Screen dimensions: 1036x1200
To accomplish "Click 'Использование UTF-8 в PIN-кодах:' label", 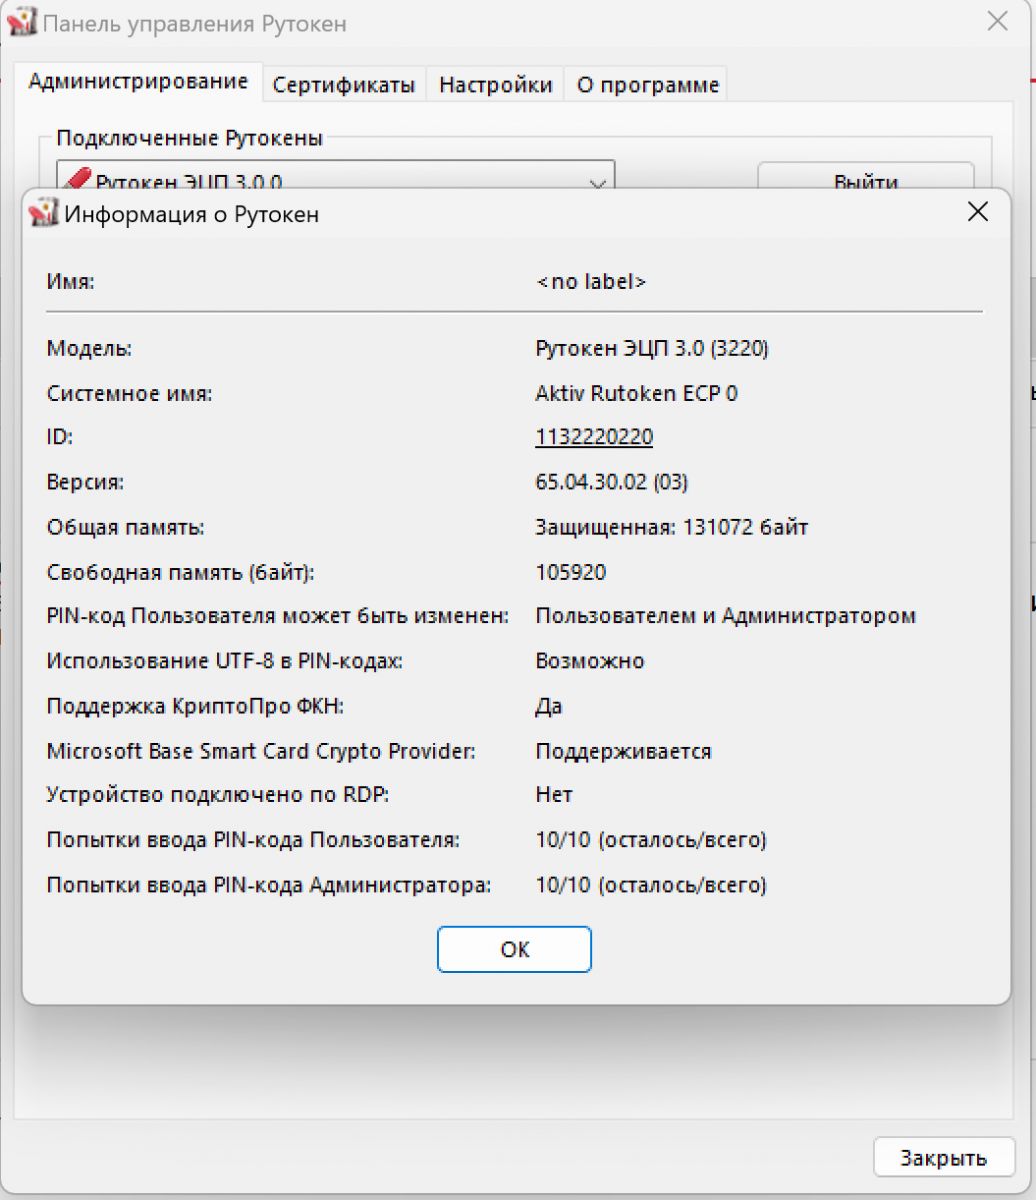I will (225, 661).
